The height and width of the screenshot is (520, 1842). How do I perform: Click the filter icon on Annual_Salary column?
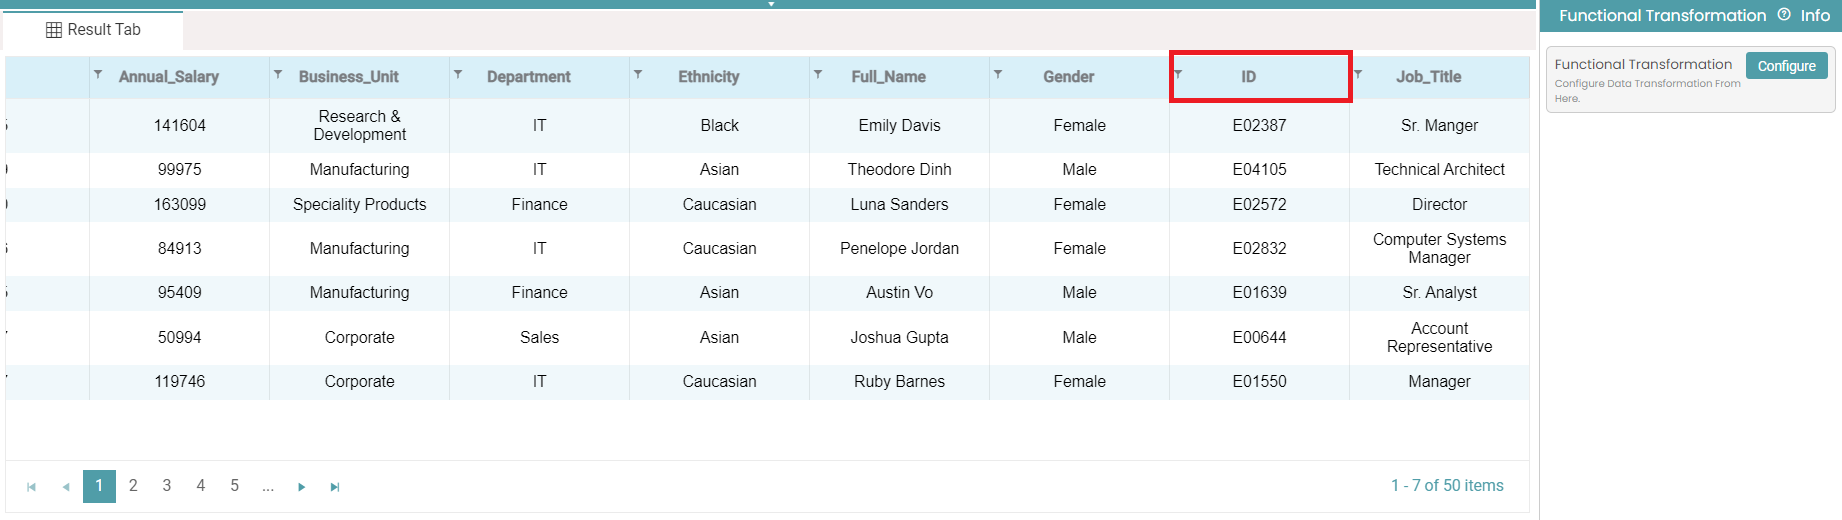[x=98, y=75]
